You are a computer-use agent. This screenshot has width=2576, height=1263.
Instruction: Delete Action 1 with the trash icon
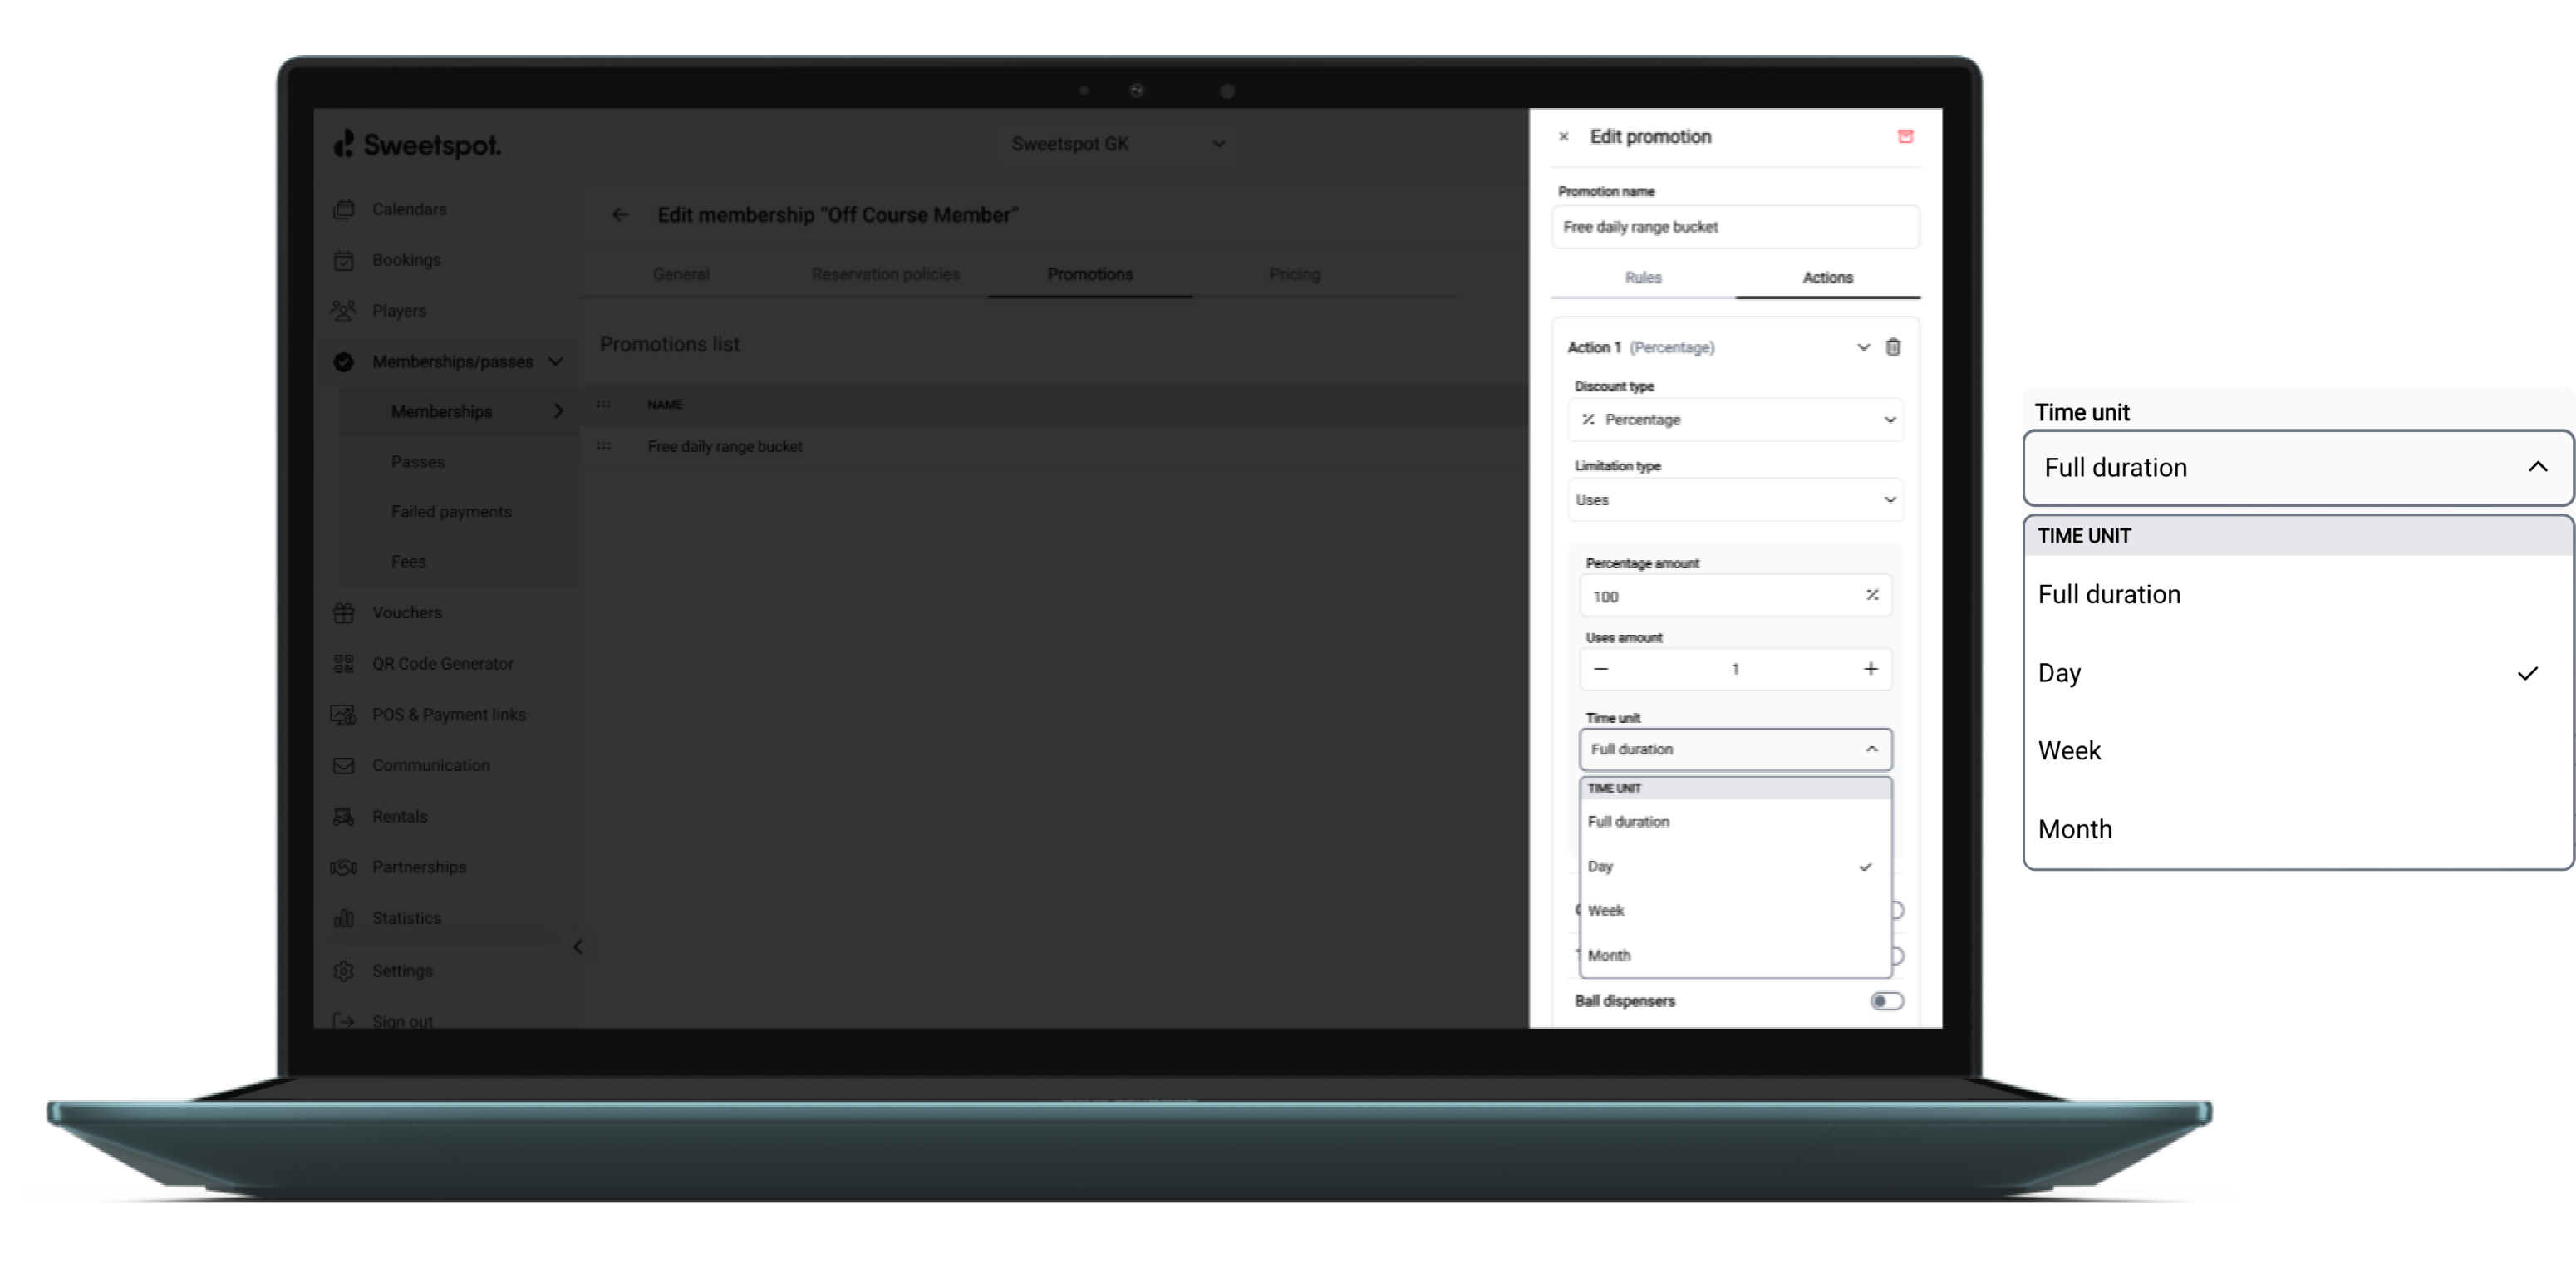tap(1893, 347)
